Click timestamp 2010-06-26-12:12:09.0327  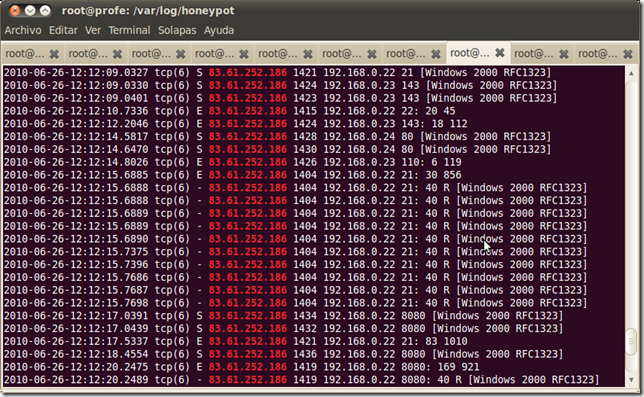(x=76, y=73)
